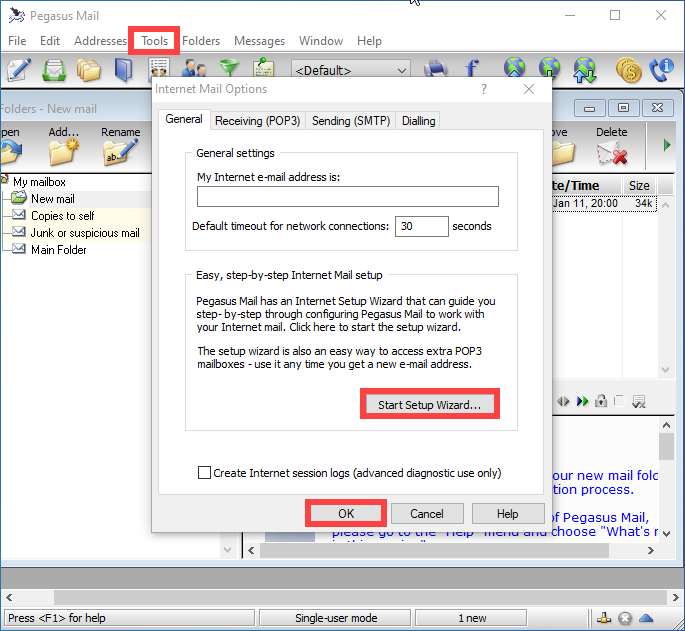
Task: Click the blue letter f font icon
Action: 471,68
